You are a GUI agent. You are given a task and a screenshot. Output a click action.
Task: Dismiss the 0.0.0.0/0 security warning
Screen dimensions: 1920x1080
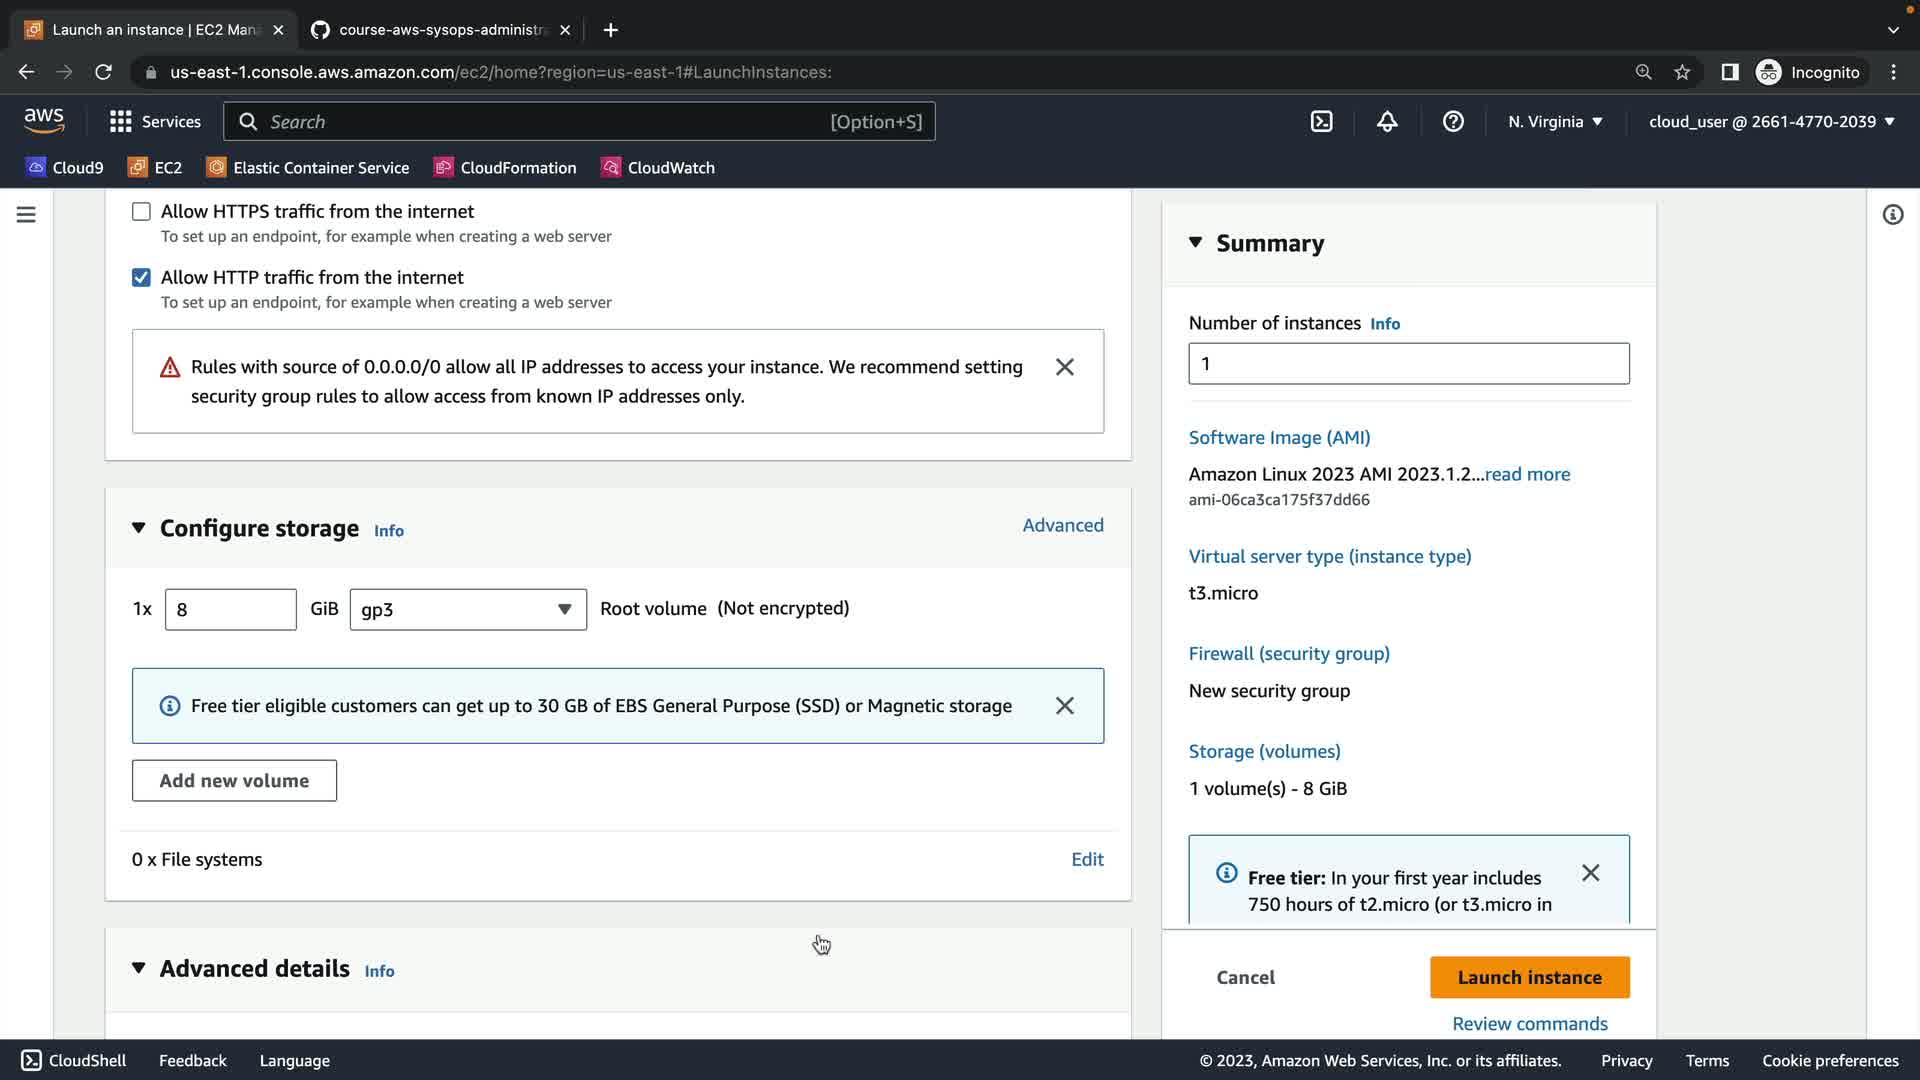[x=1064, y=367]
